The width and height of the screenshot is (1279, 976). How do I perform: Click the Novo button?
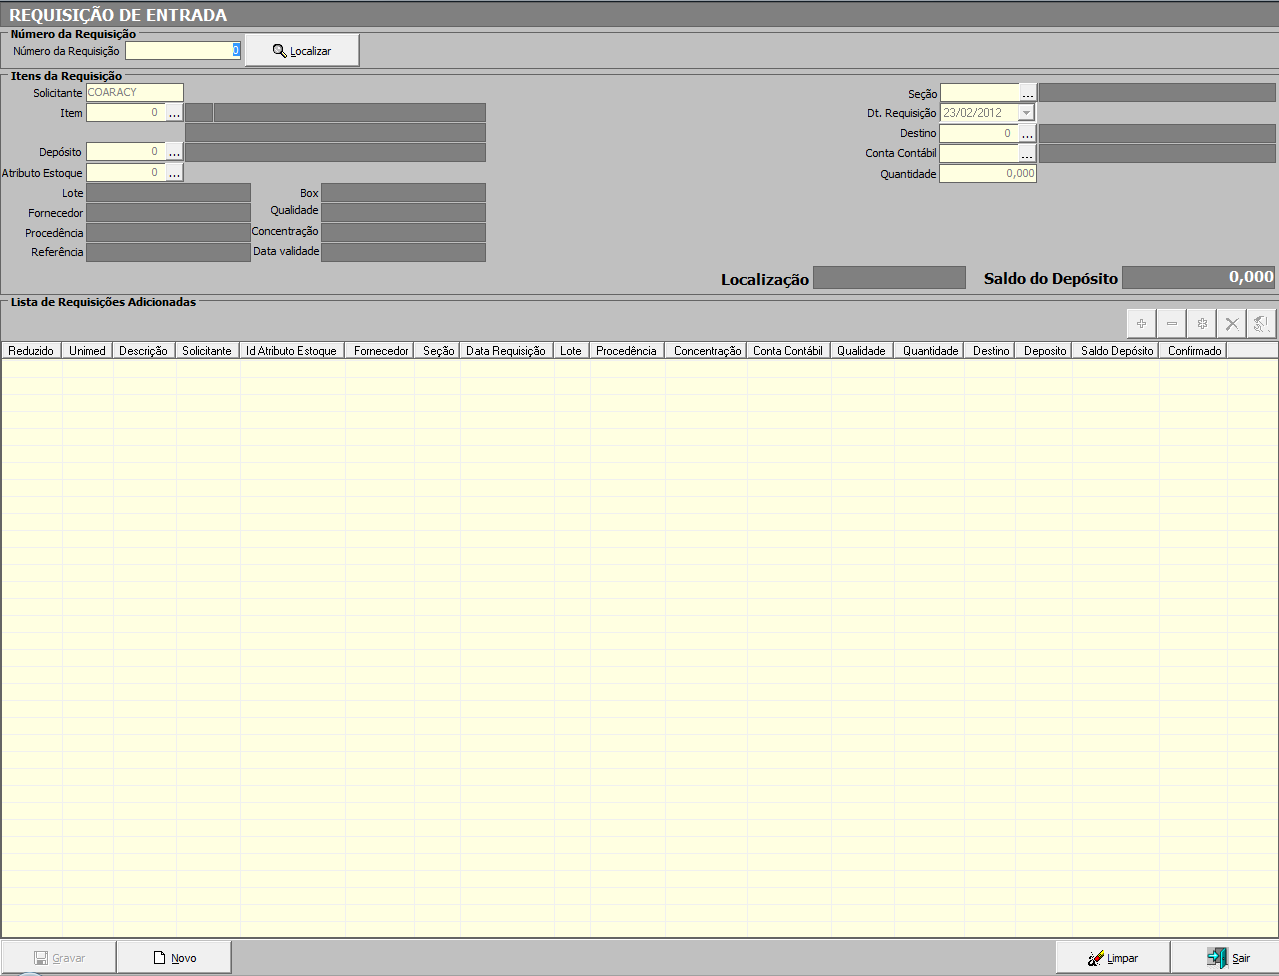tap(174, 958)
